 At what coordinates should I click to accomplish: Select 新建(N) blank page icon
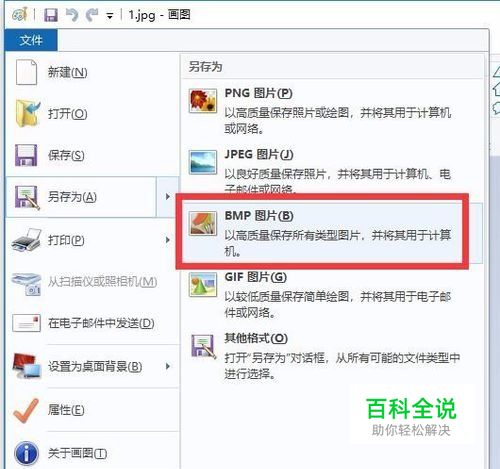tap(26, 72)
